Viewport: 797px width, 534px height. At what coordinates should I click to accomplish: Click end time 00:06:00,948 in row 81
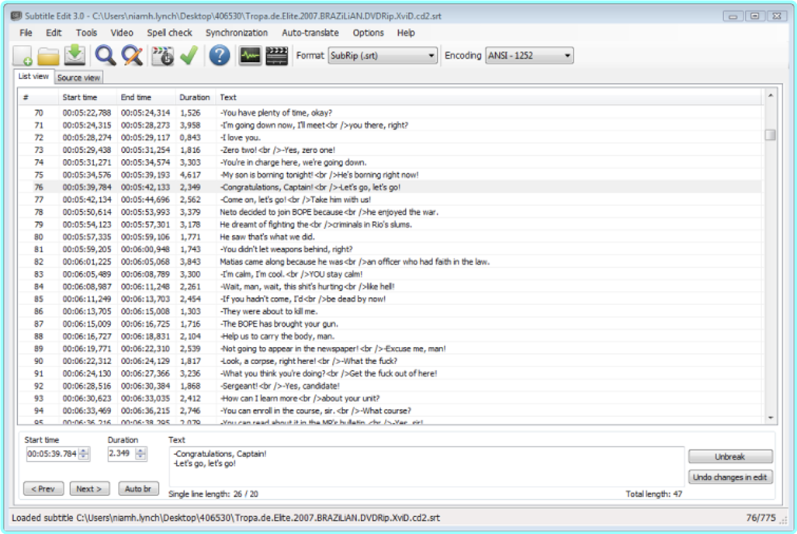pyautogui.click(x=145, y=249)
